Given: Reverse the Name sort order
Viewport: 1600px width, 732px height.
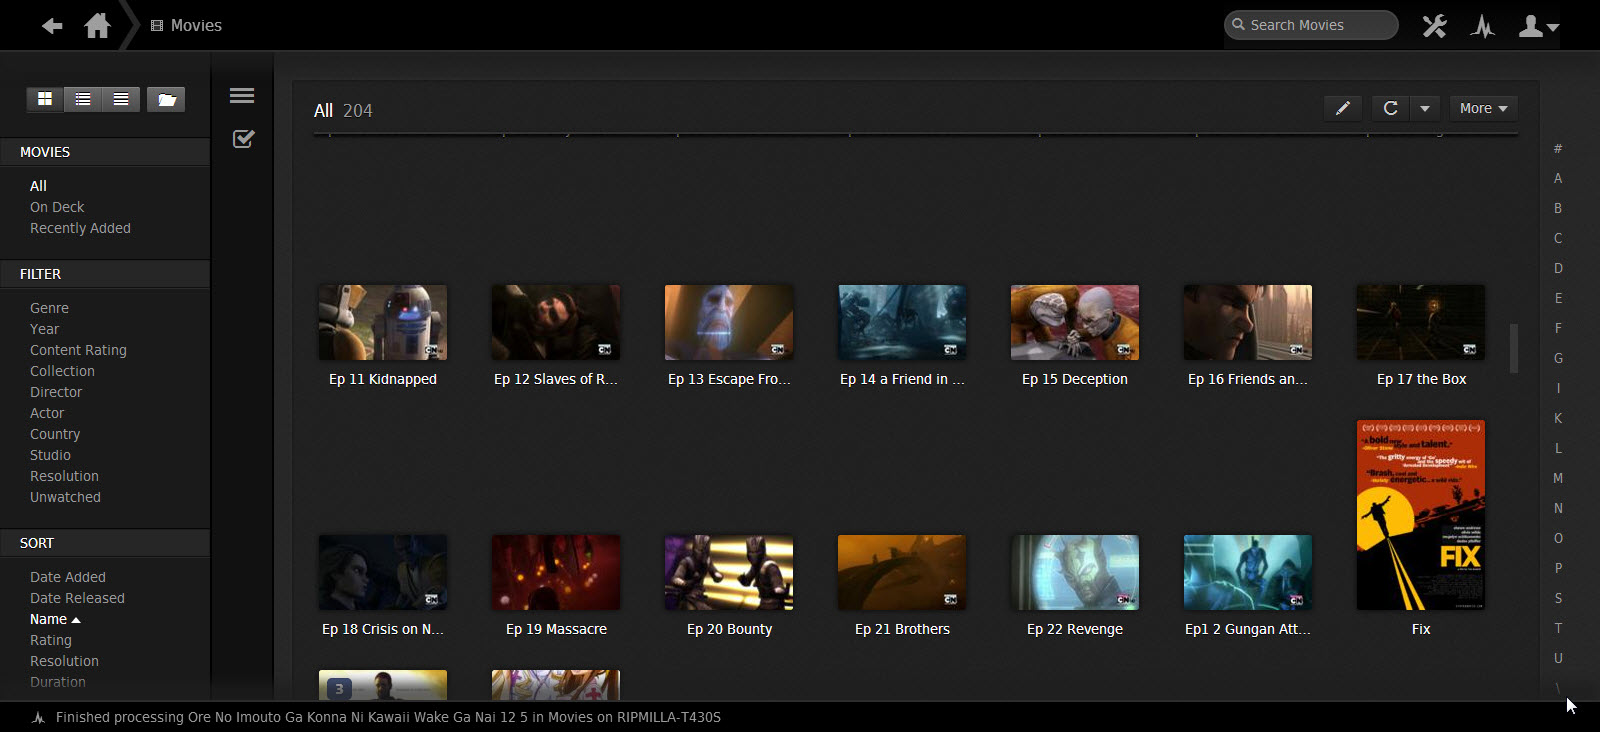Looking at the screenshot, I should click(55, 619).
